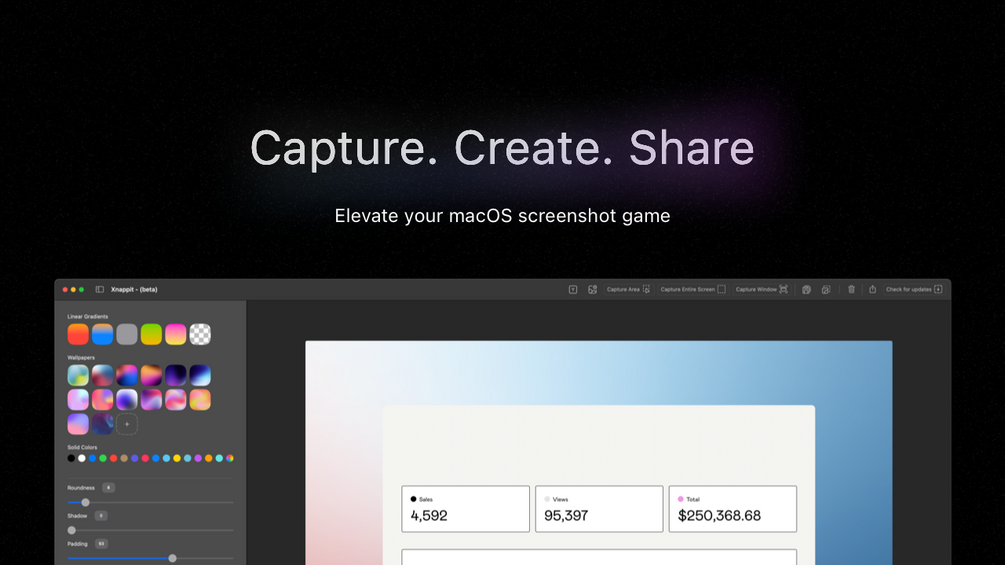Click "Elevate your macOS screenshot game" tagline
The width and height of the screenshot is (1005, 565).
(x=502, y=216)
